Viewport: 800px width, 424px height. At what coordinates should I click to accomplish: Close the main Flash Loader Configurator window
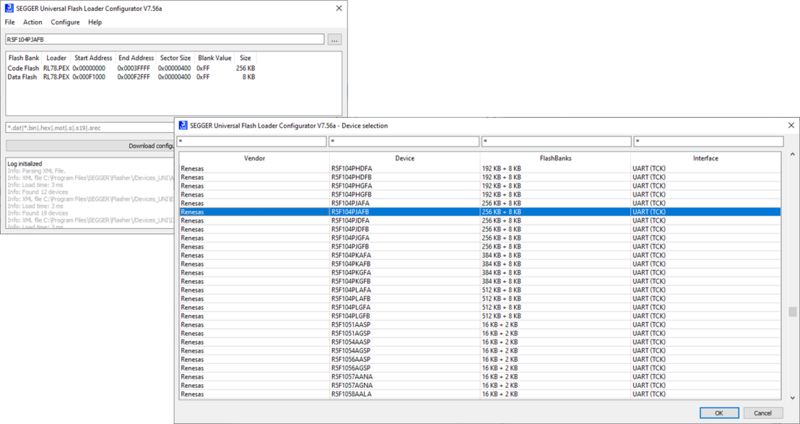pos(339,8)
